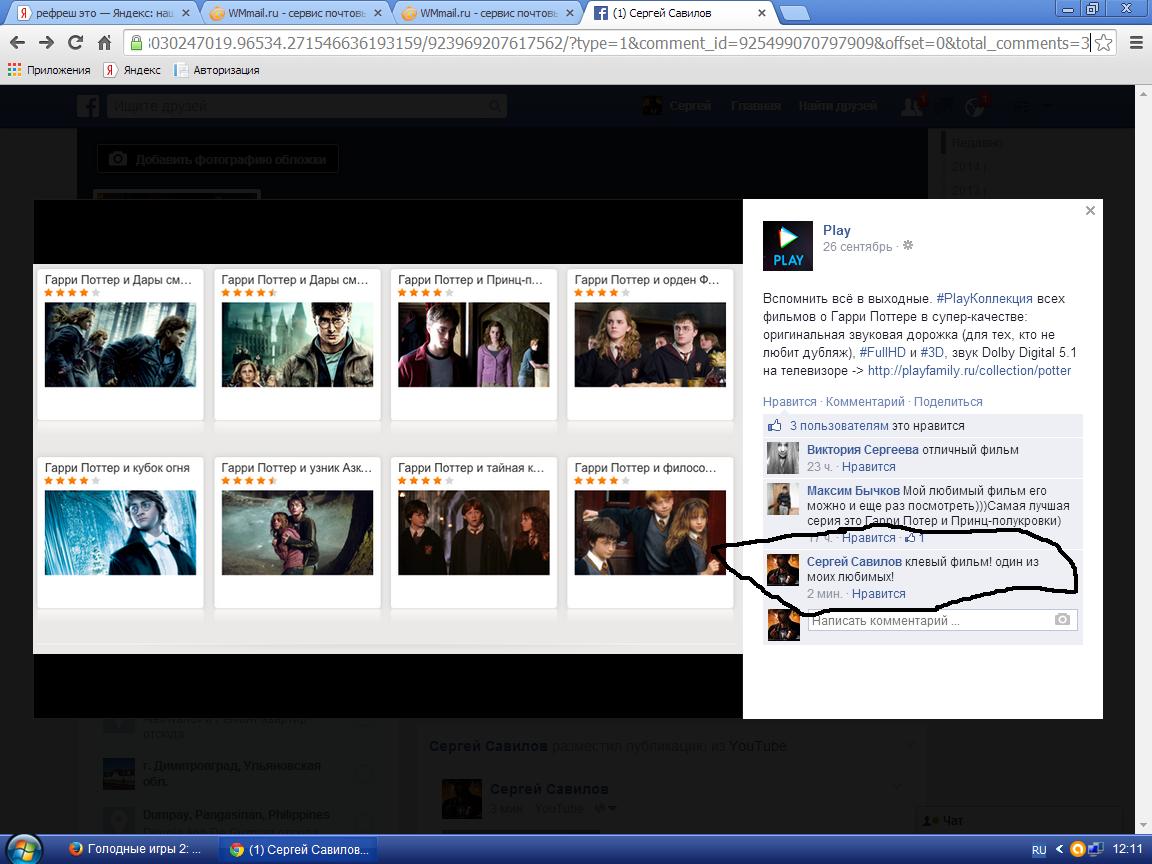The height and width of the screenshot is (864, 1152).
Task: Open Максим Бычков's profile name
Action: (x=853, y=491)
